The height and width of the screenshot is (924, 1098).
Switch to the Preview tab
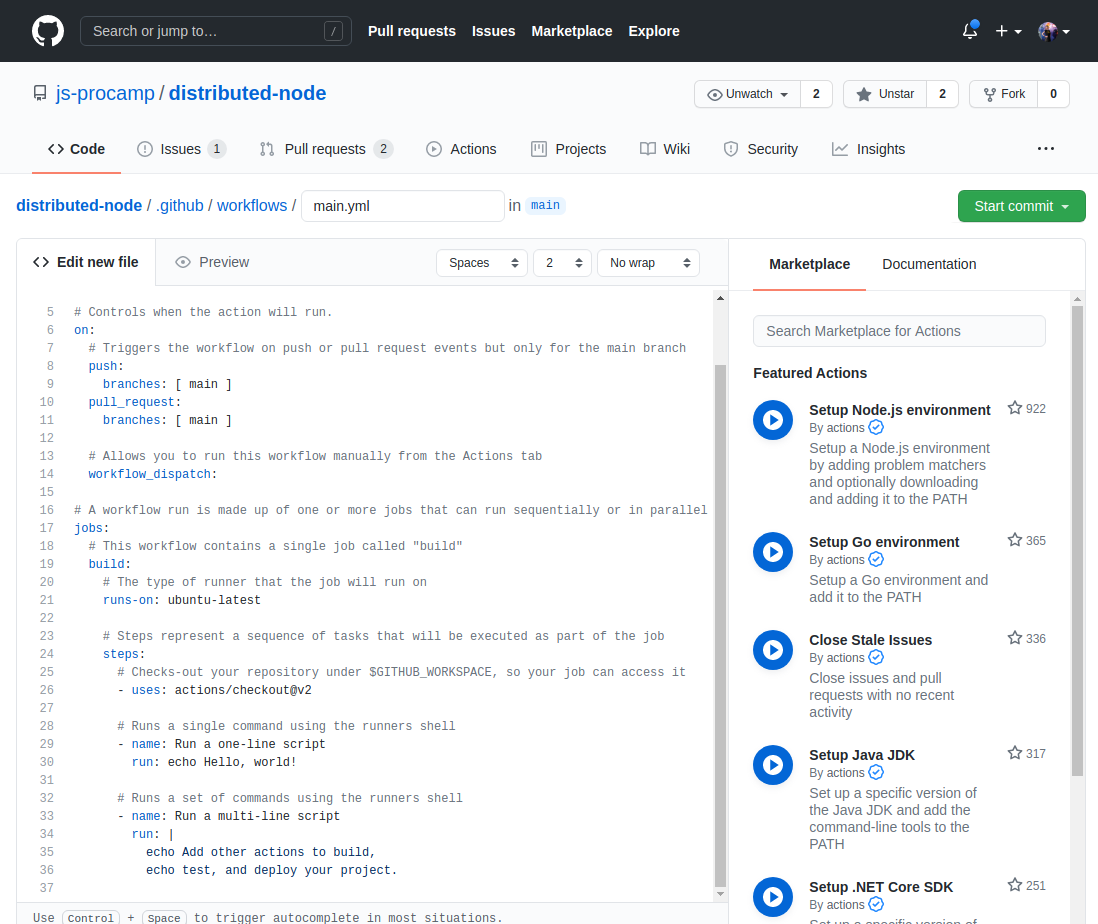tap(212, 262)
